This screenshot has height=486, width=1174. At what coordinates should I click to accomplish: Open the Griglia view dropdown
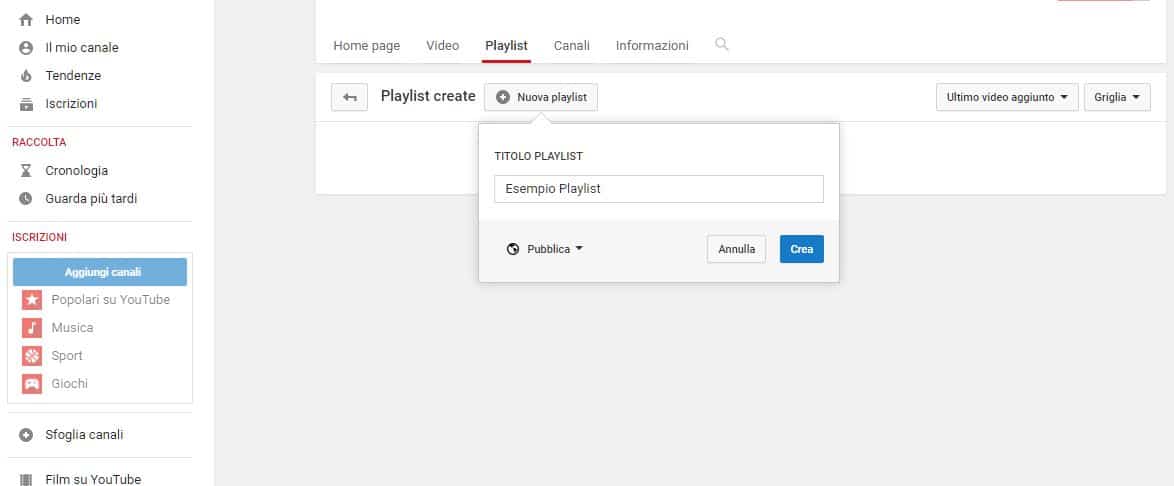(1117, 97)
